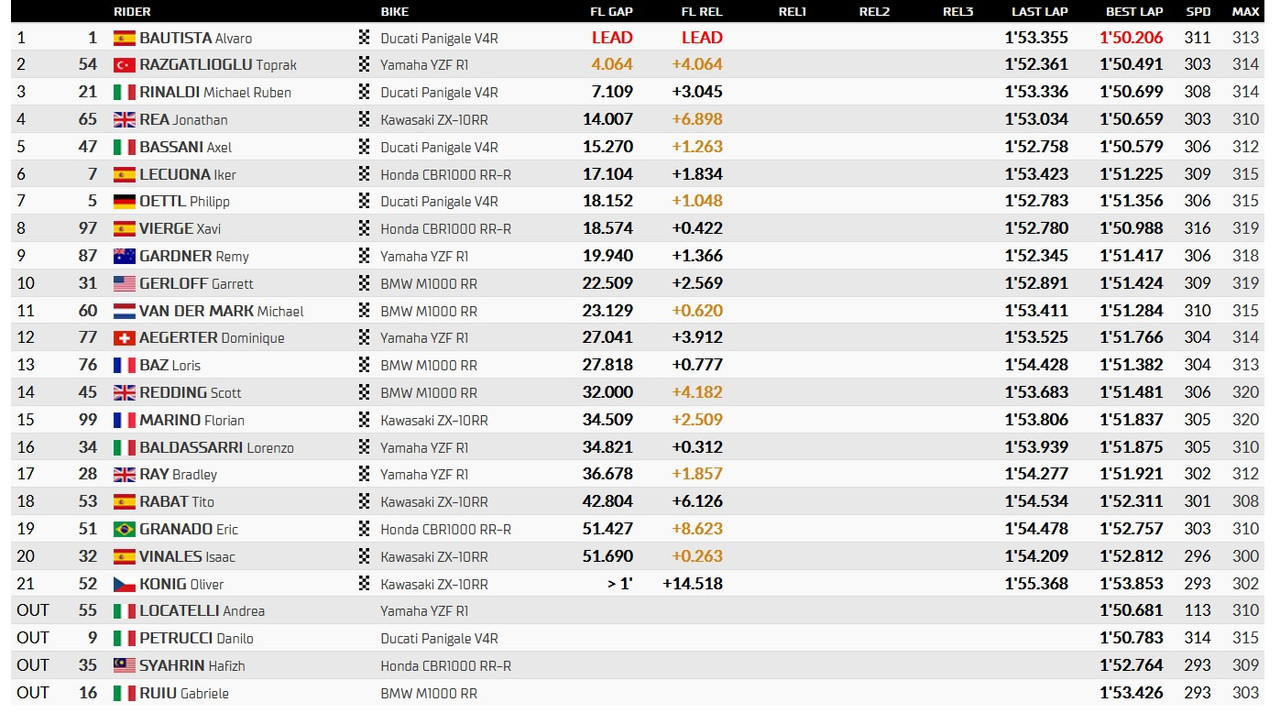Screen dimensions: 1280x715
Task: Select rider name LECUONA Iker
Action: pos(188,174)
